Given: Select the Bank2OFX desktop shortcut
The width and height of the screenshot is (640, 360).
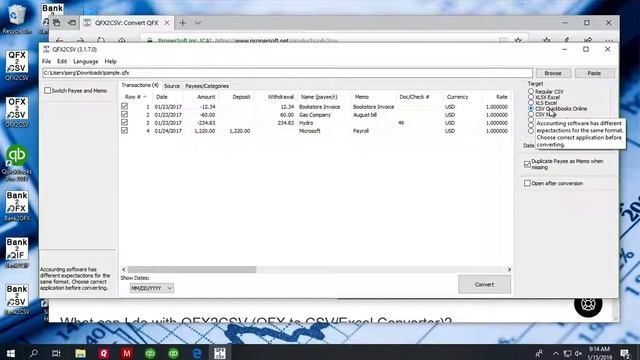Looking at the screenshot, I should click(x=17, y=206).
